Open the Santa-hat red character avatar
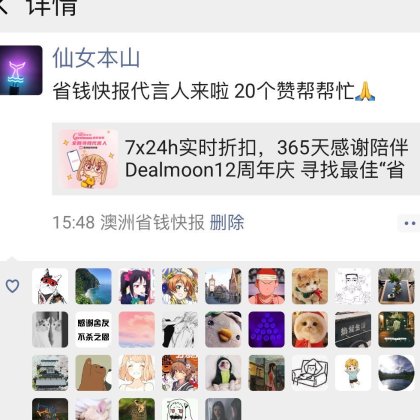This screenshot has height=420, width=420. pyautogui.click(x=267, y=286)
